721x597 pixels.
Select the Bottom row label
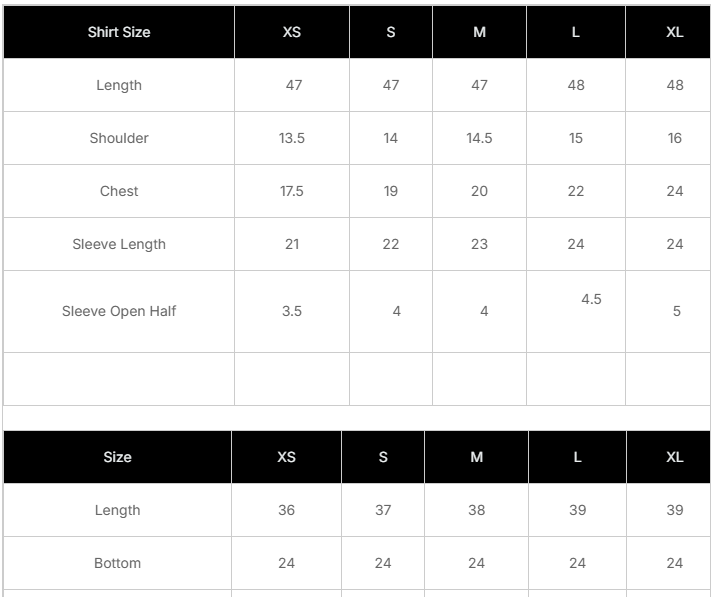coord(117,563)
